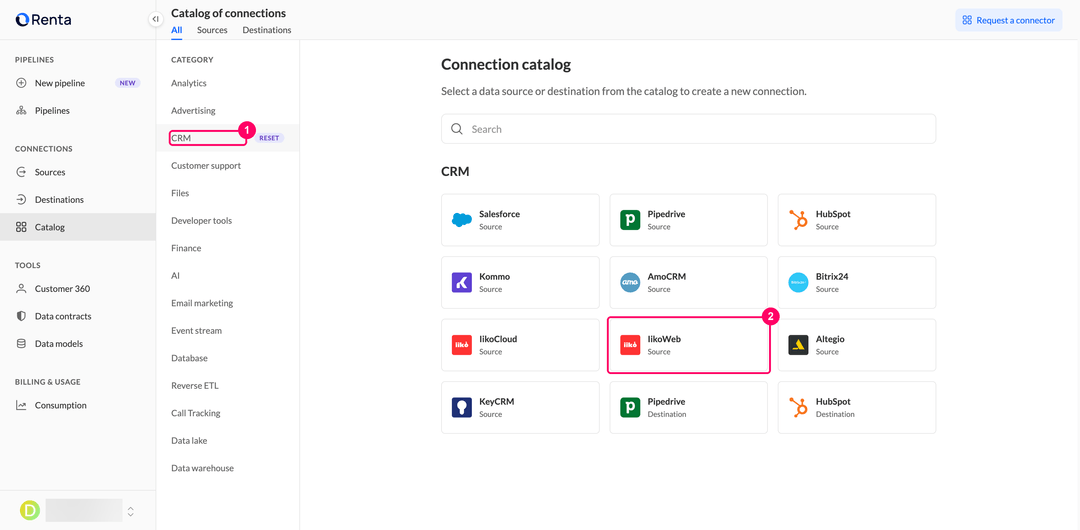Screen dimensions: 1080x530
Task: Switch to the Destinations tab
Action: pyautogui.click(x=267, y=30)
